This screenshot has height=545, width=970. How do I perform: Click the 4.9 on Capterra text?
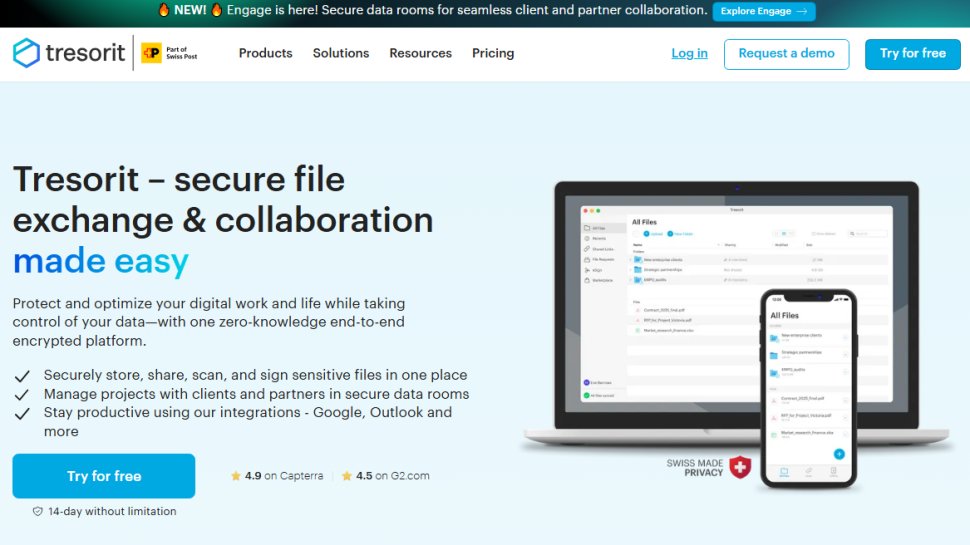(x=284, y=476)
